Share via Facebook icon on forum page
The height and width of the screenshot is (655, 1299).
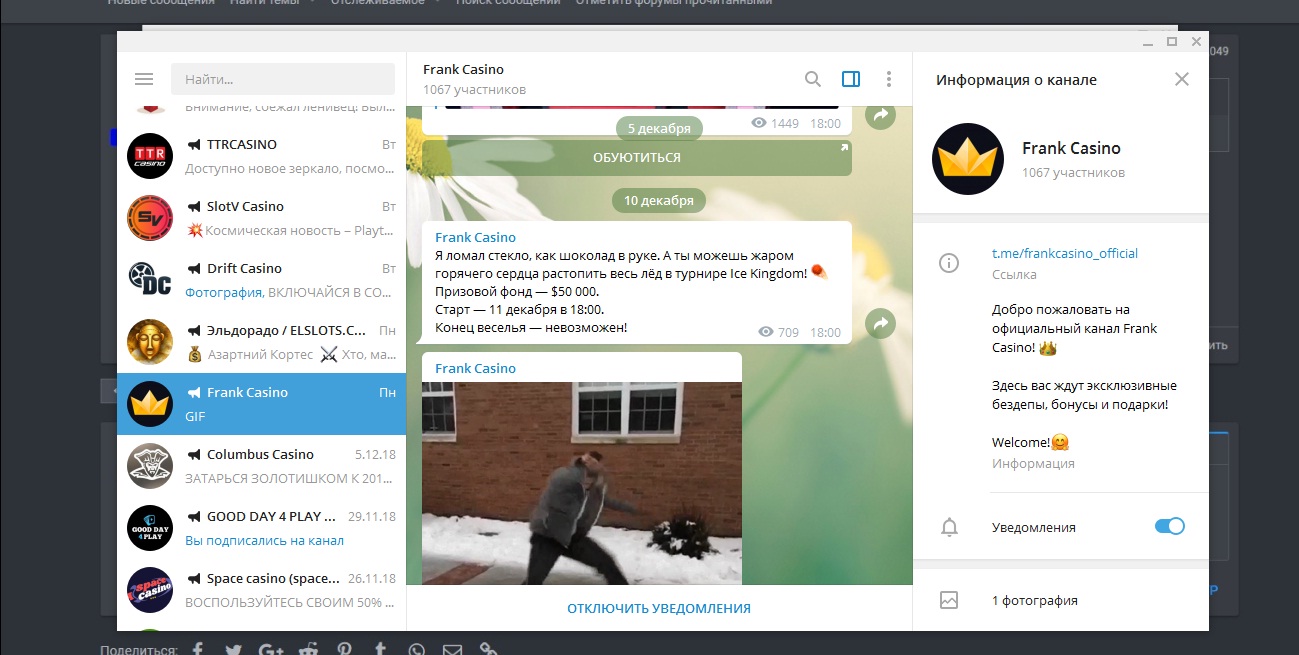point(198,649)
